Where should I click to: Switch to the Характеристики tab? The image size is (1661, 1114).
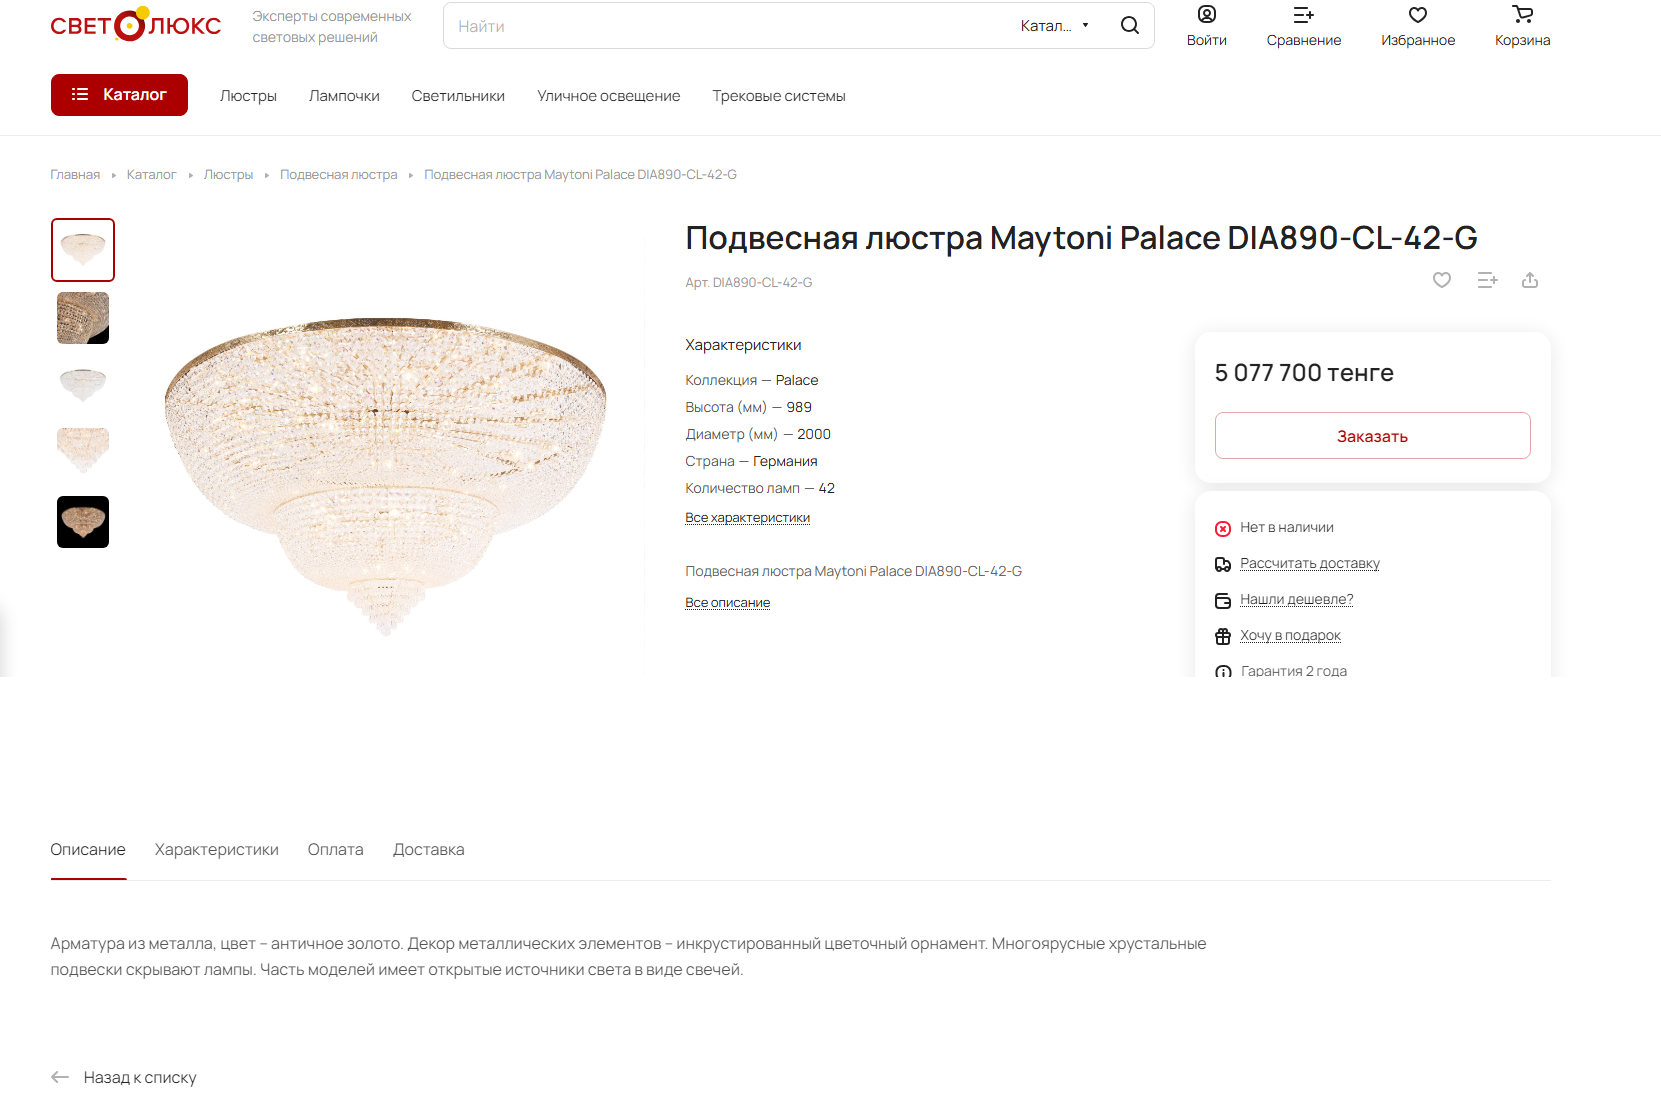(x=216, y=850)
